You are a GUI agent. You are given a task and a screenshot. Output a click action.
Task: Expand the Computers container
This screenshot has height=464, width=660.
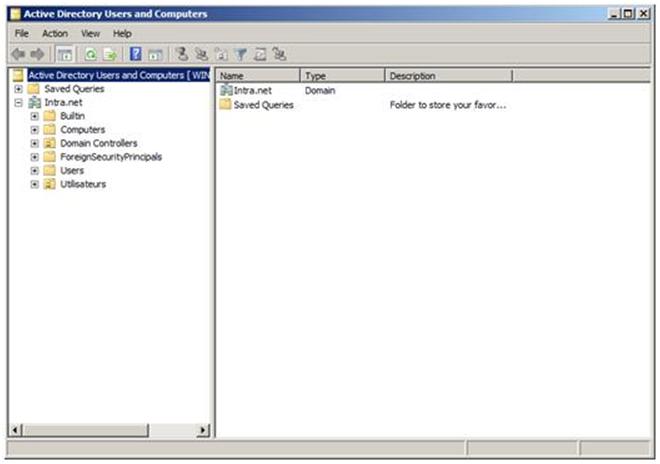35,130
